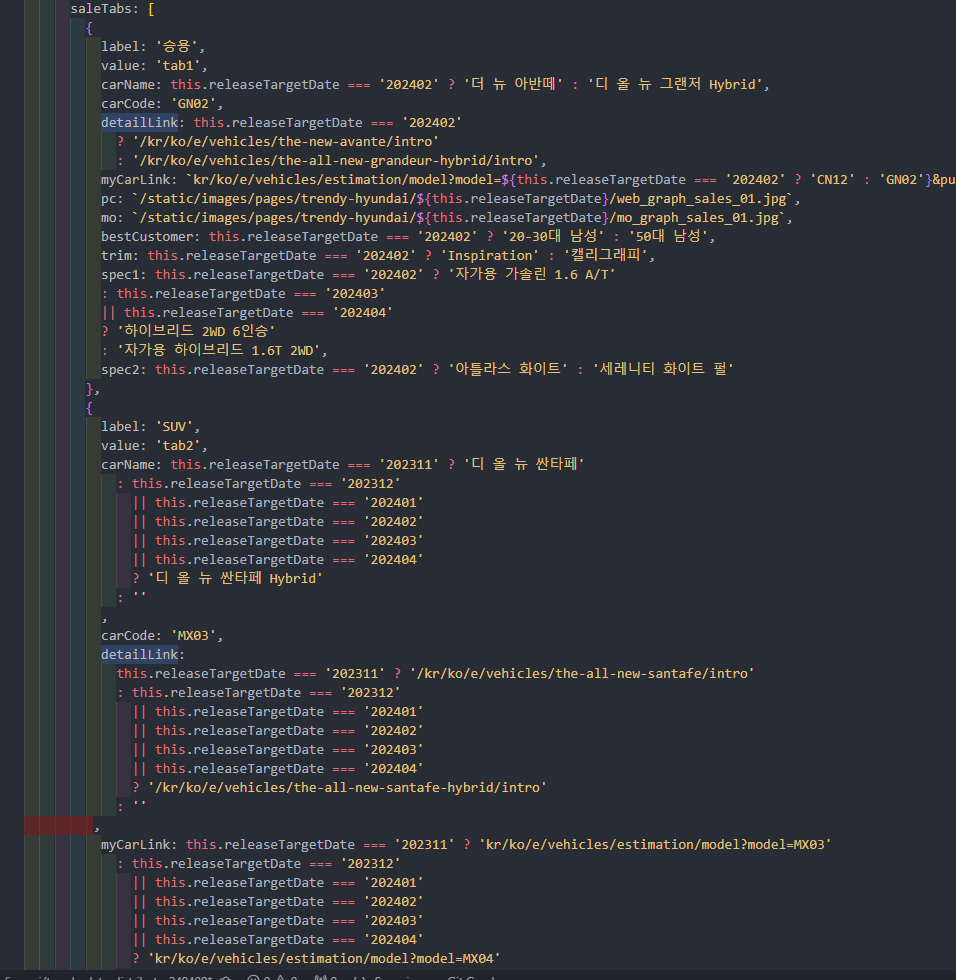The width and height of the screenshot is (956, 980).
Task: Place cursor on mo_graph_sales_01.jpg in mo line
Action: tap(698, 218)
